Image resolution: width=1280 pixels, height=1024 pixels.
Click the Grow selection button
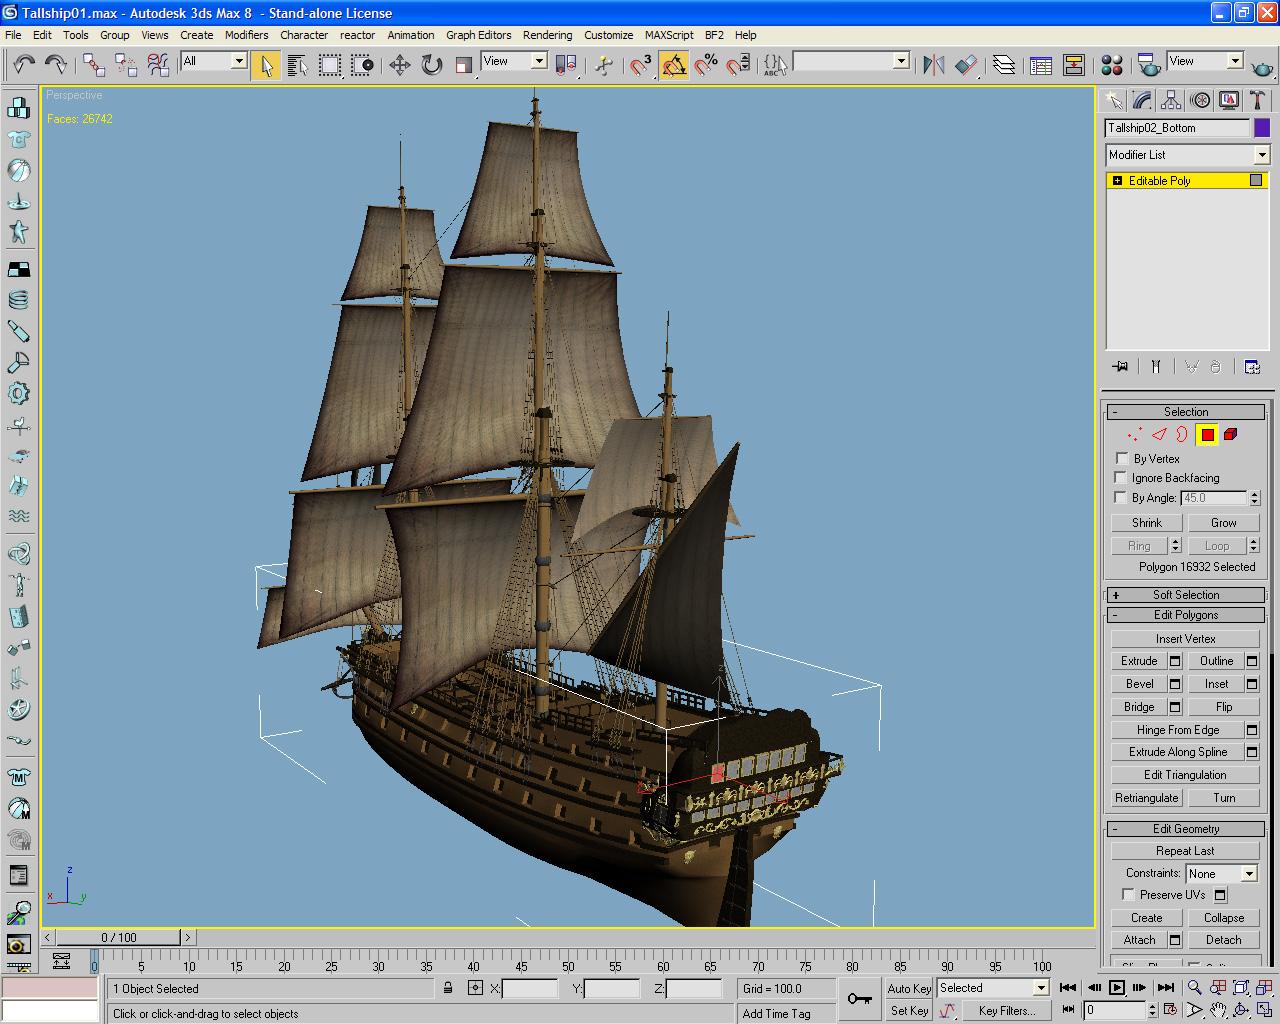1223,523
